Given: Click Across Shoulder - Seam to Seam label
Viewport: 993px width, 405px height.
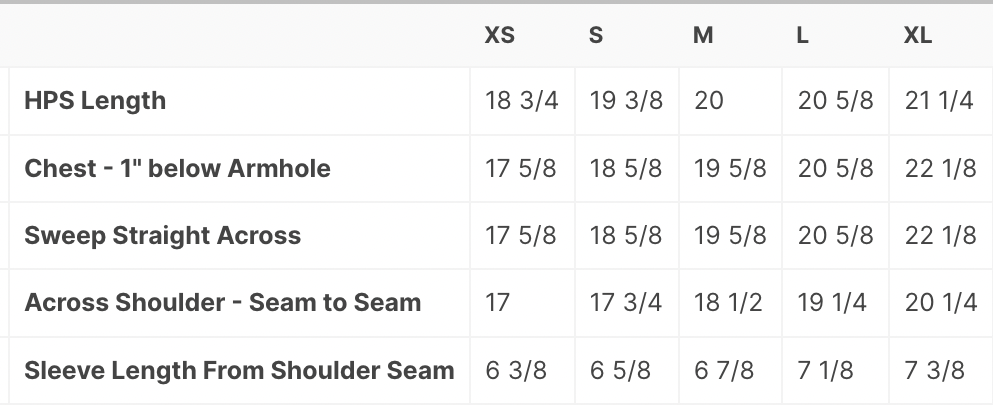Looking at the screenshot, I should pyautogui.click(x=222, y=303).
